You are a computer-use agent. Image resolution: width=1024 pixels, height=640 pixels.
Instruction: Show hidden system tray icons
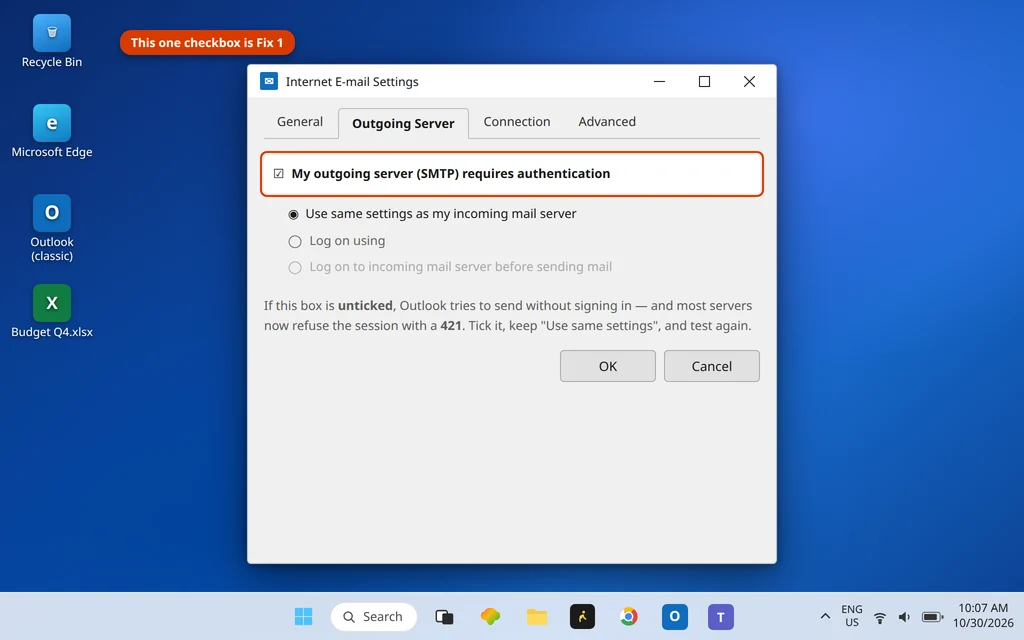tap(825, 616)
